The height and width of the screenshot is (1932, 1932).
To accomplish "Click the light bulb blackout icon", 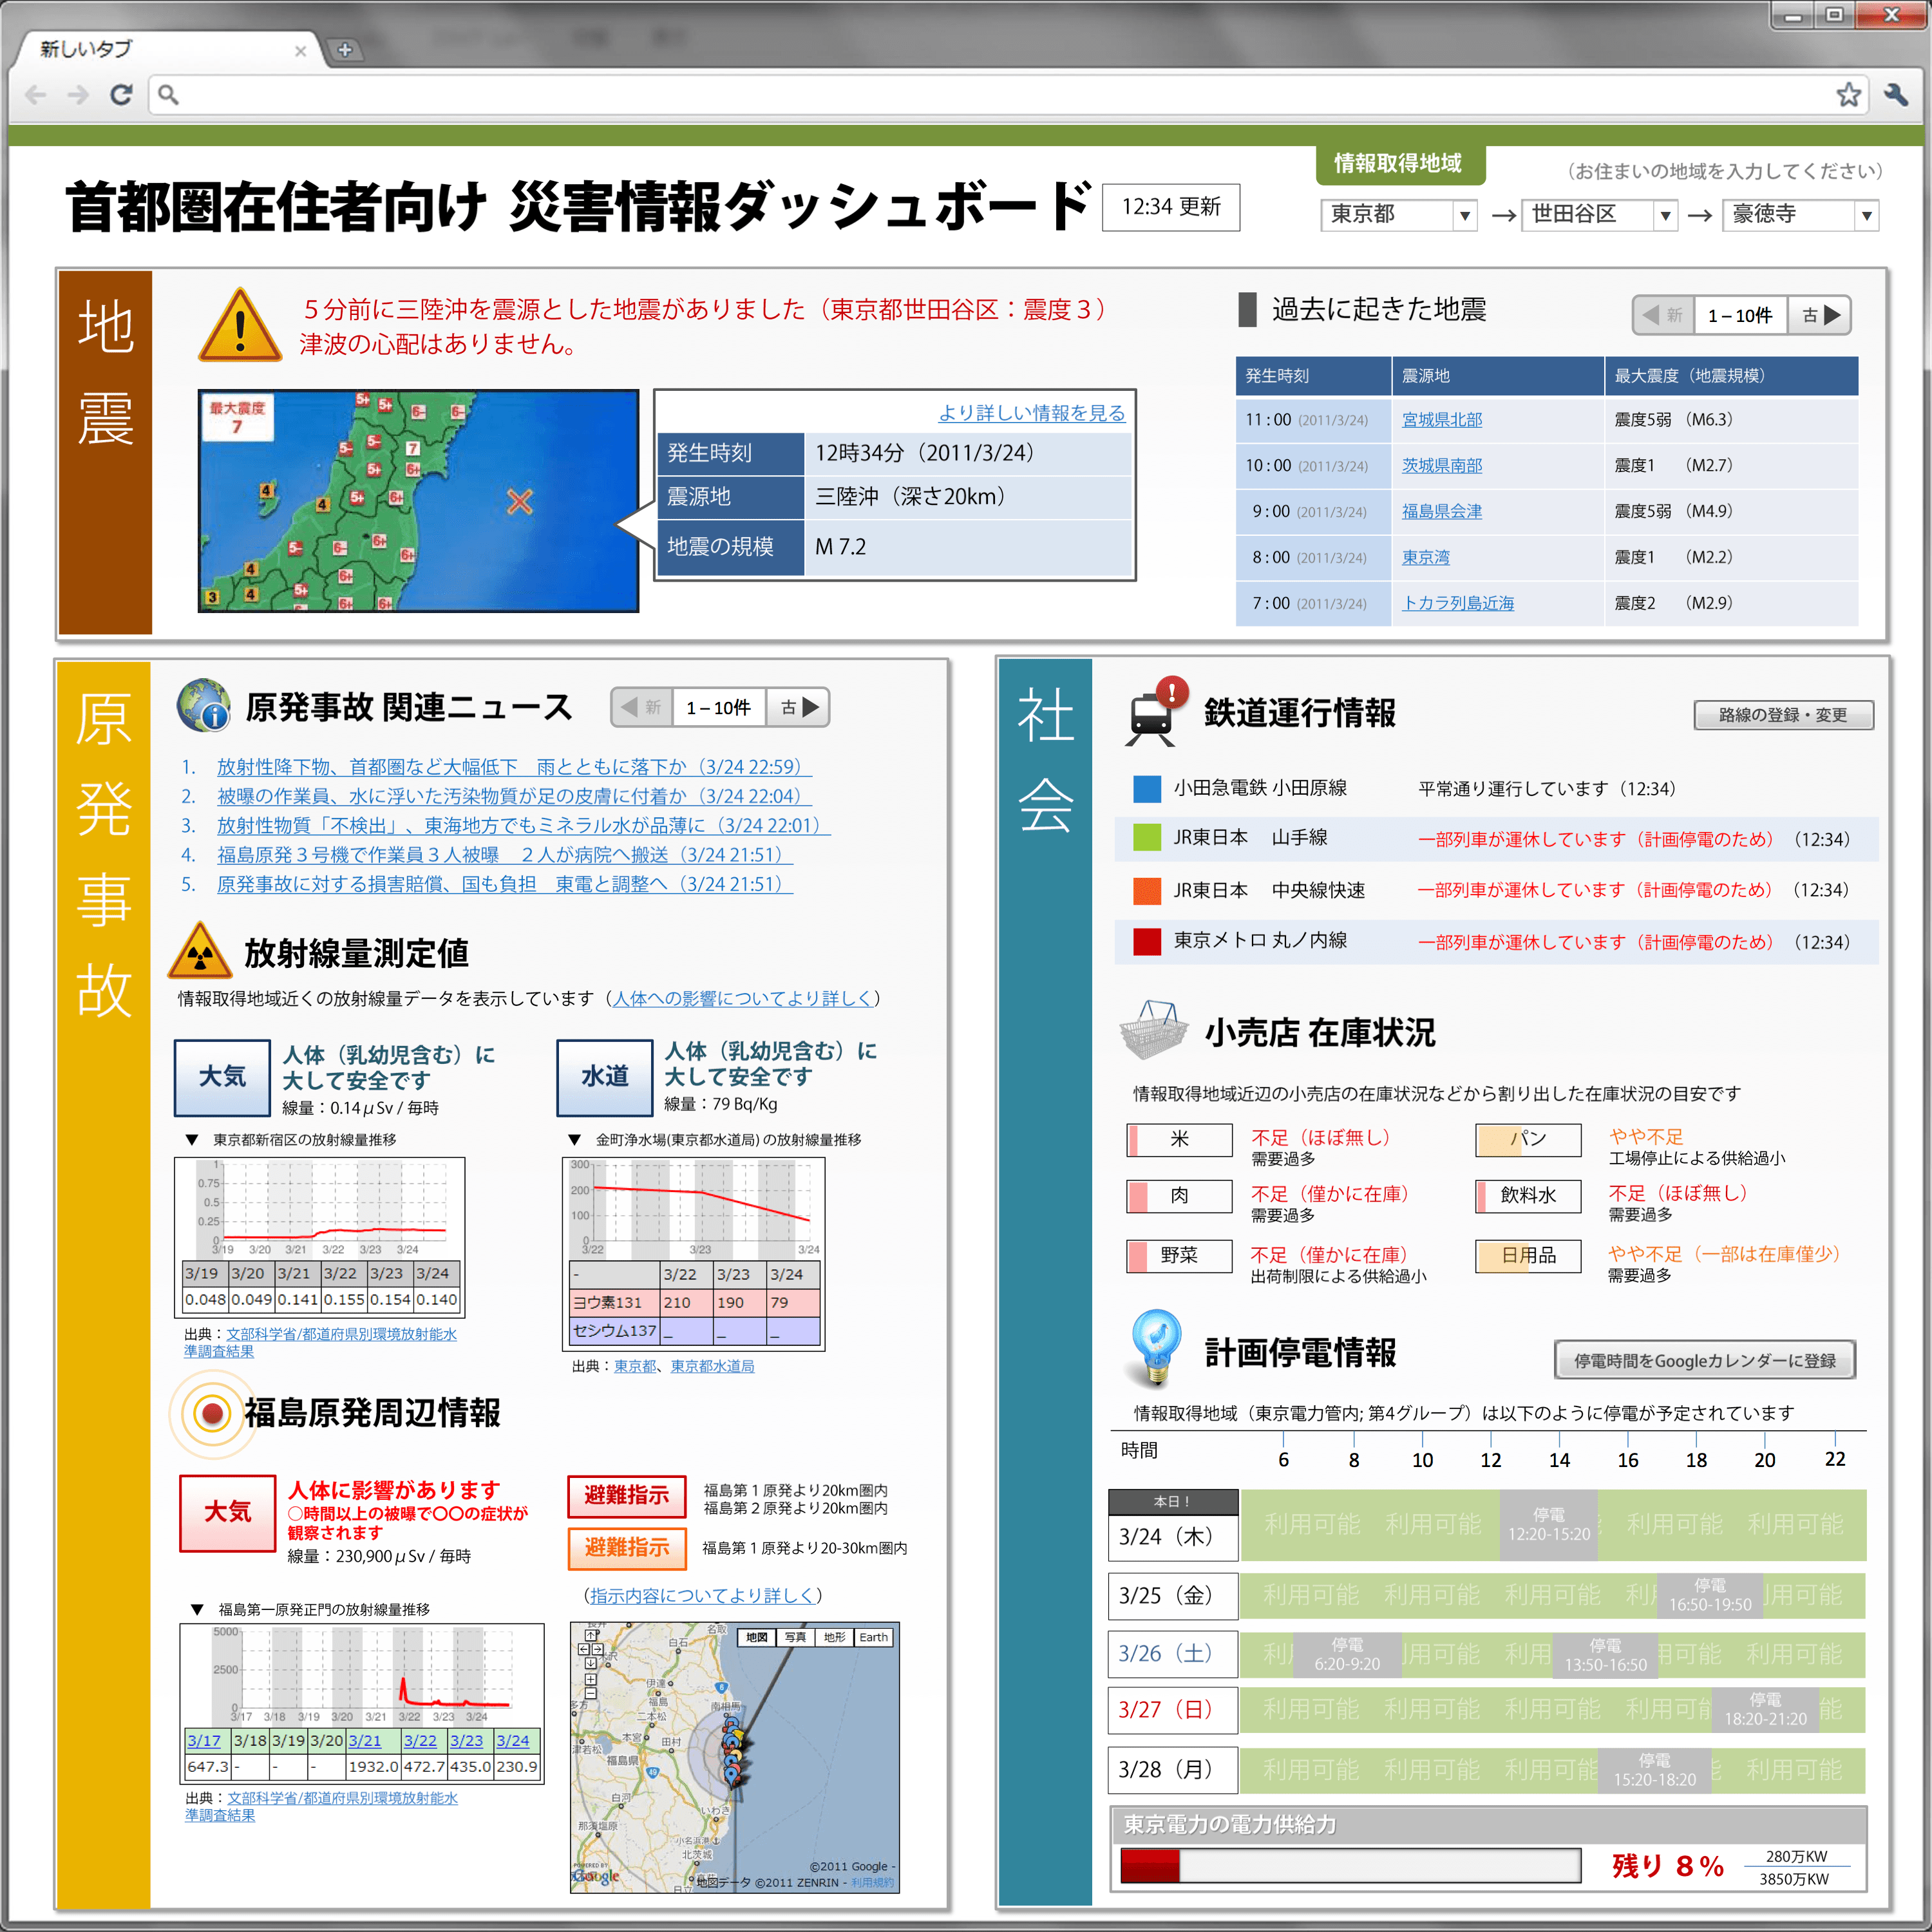I will 1156,1349.
